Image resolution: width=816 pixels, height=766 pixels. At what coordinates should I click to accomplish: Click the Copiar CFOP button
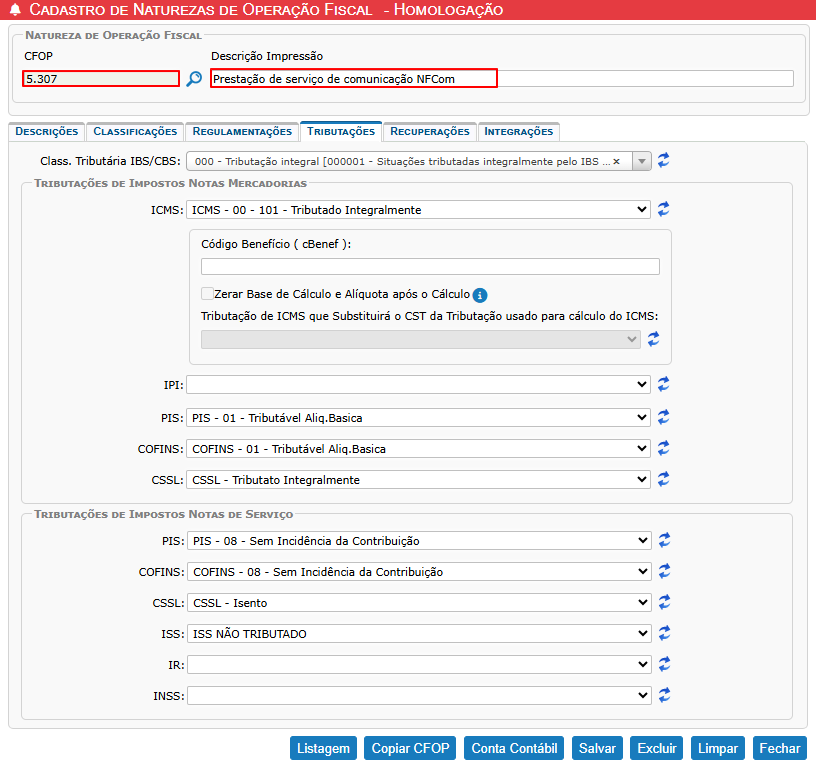410,748
